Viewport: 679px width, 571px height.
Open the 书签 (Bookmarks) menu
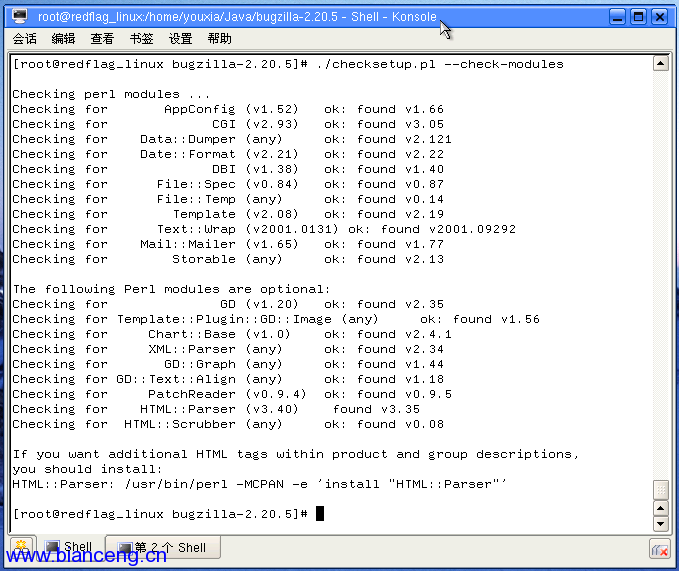(x=141, y=39)
